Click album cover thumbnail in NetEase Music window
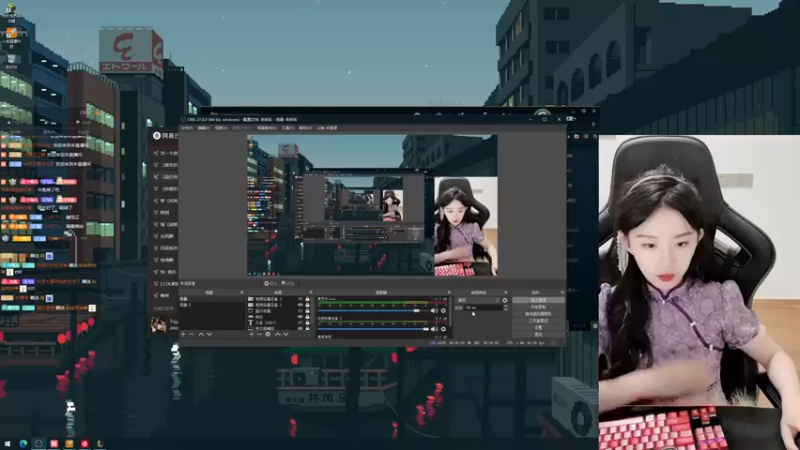800x450 pixels. click(x=158, y=324)
